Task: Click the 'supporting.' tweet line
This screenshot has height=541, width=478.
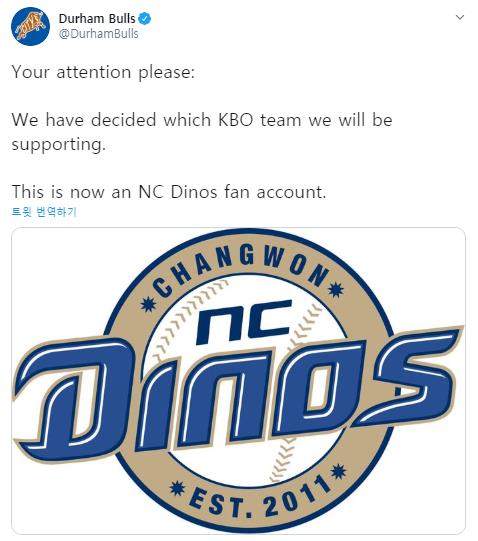Action: (58, 145)
